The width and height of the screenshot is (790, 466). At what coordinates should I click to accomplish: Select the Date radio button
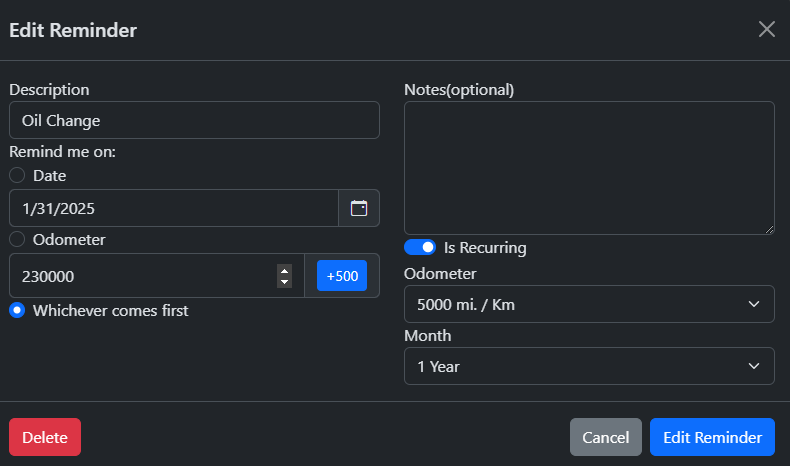pyautogui.click(x=17, y=175)
